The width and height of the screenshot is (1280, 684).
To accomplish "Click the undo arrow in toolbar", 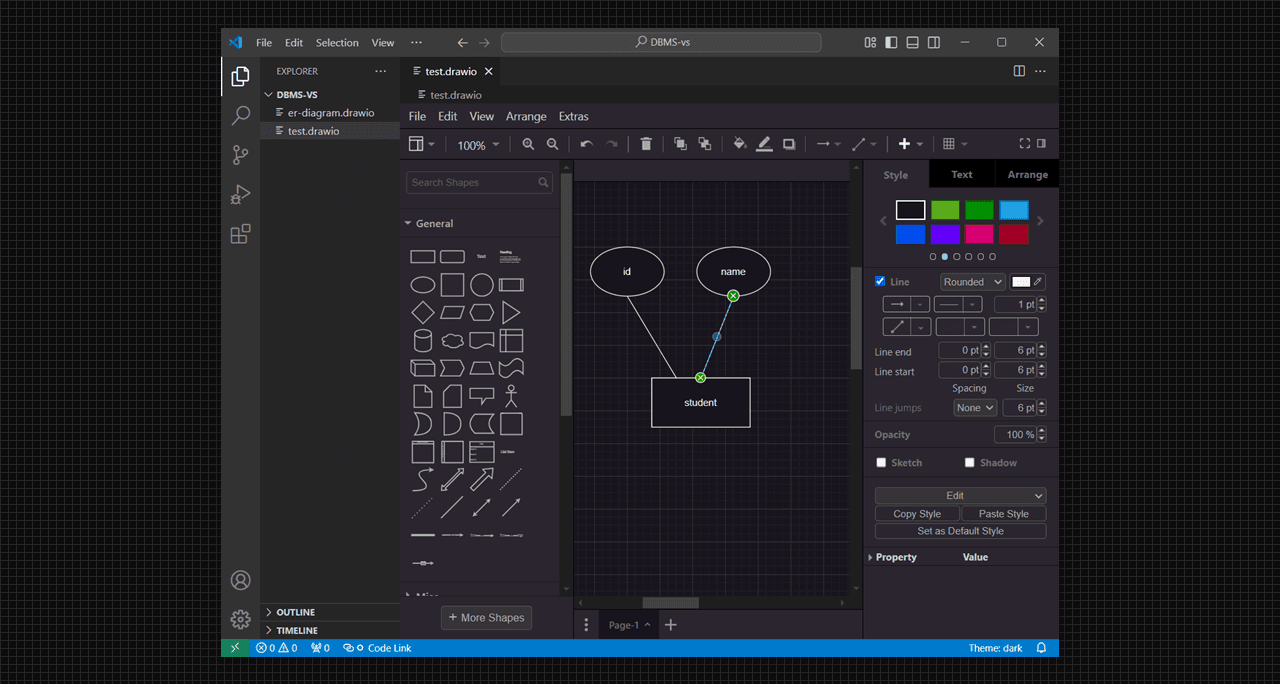I will coord(586,144).
